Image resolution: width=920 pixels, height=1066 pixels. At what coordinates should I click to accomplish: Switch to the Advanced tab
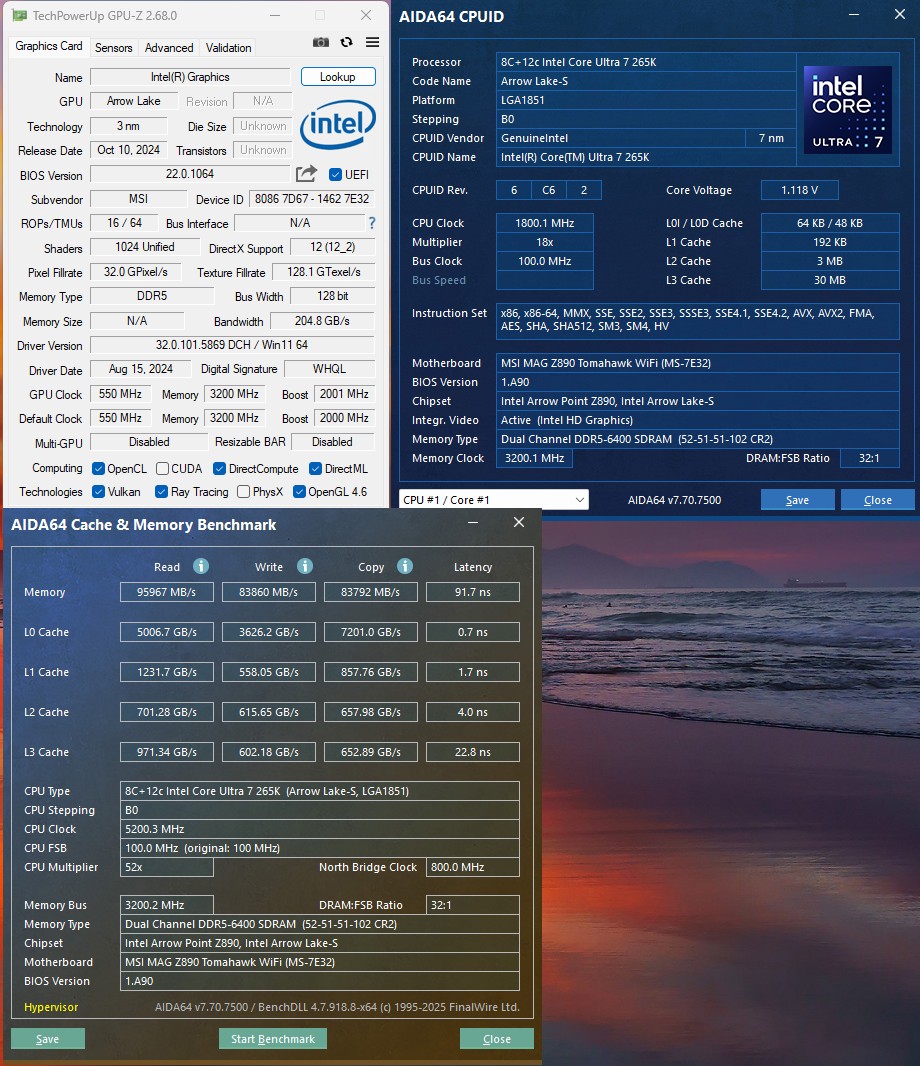pyautogui.click(x=169, y=48)
